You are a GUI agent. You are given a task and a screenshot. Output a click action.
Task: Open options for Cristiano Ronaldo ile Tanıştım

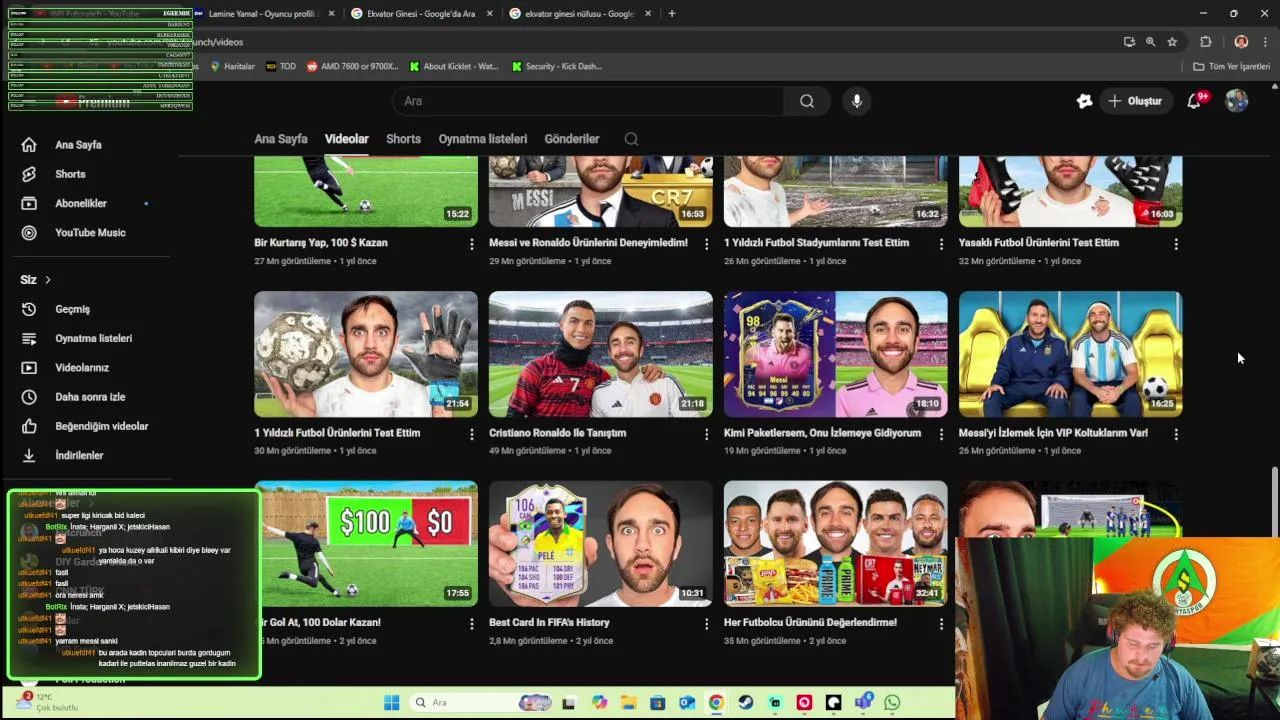point(706,434)
